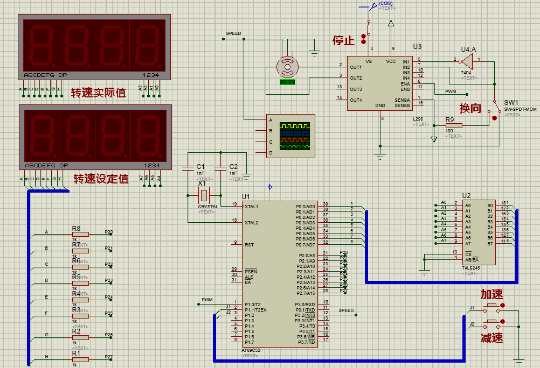
Task: Select resistor R2 on line G
Action: pos(81,337)
